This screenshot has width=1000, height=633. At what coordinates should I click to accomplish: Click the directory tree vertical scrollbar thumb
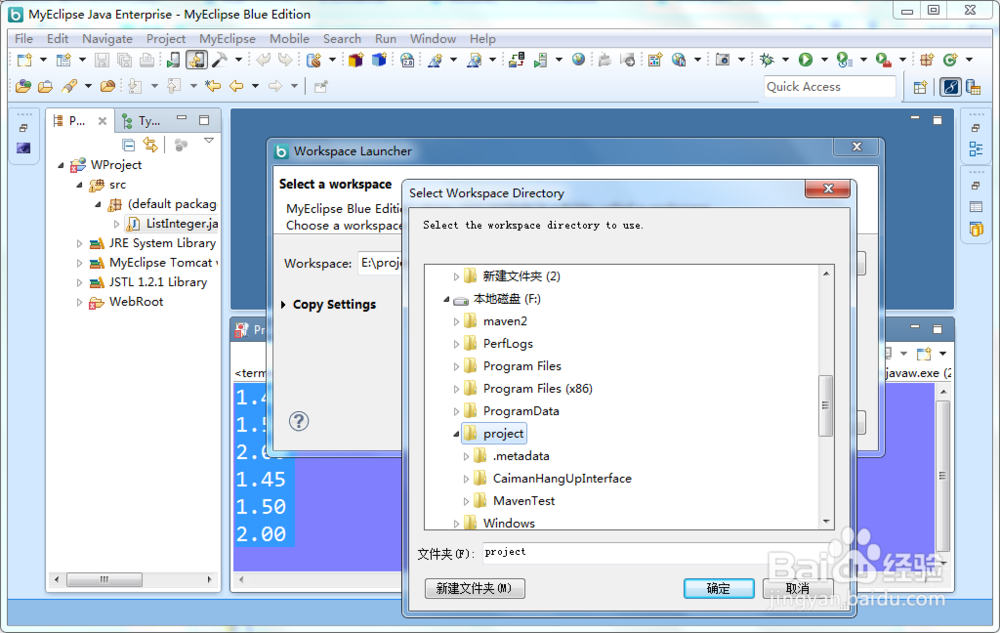point(825,405)
